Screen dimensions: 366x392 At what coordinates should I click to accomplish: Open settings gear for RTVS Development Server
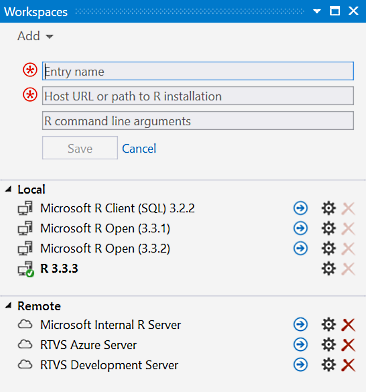pos(328,364)
